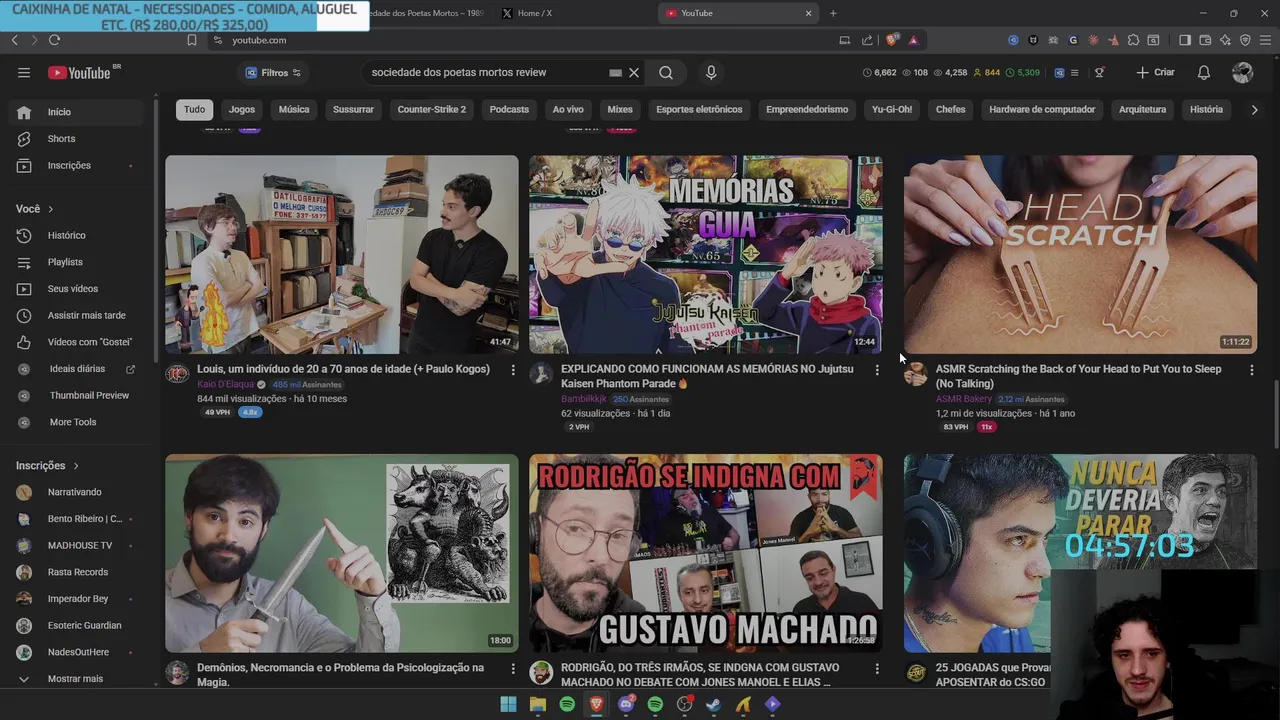This screenshot has height=720, width=1280.
Task: Open the on-screen keyboard icon in search box
Action: click(x=616, y=72)
